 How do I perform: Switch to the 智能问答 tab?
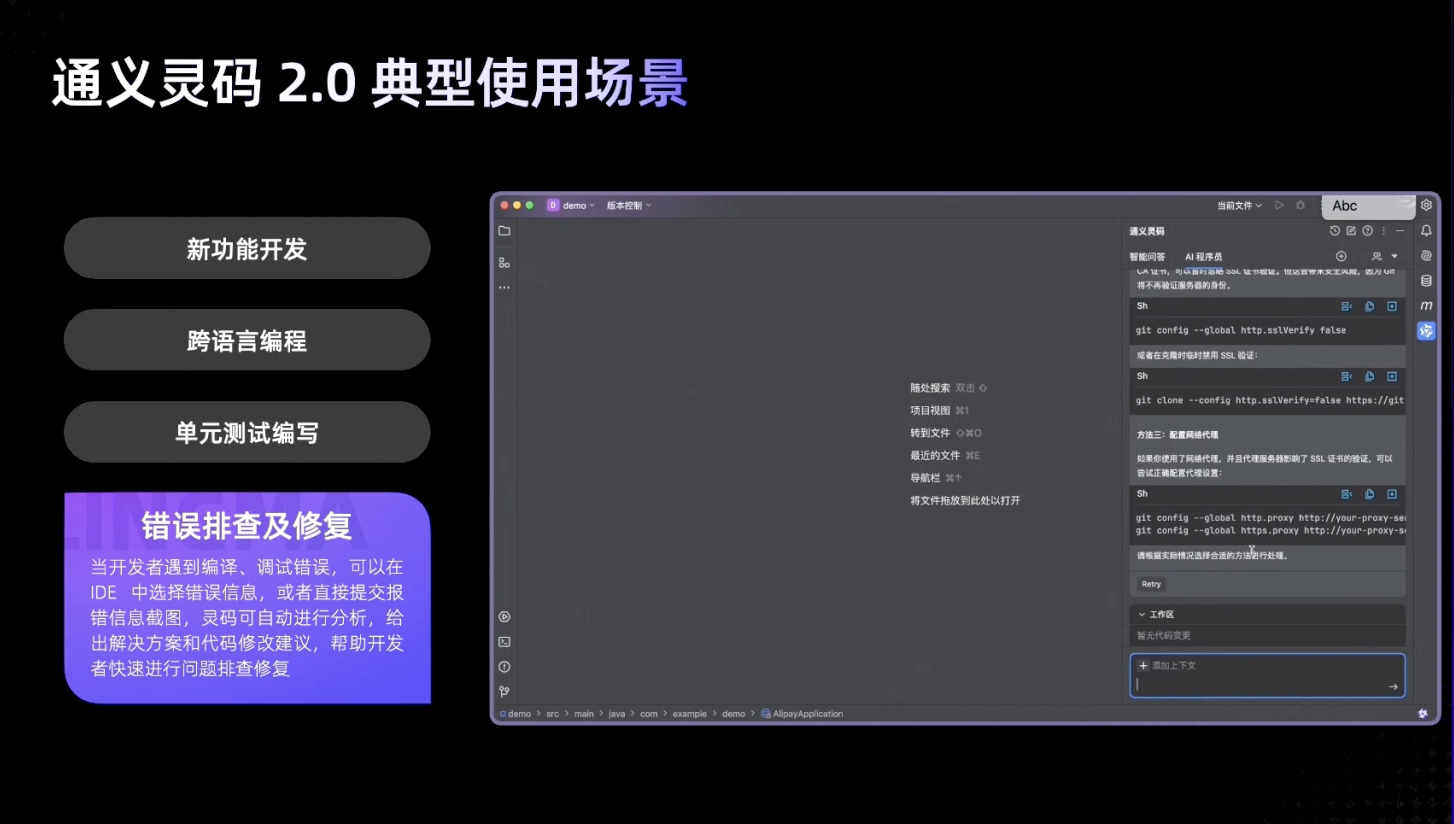pyautogui.click(x=1147, y=257)
